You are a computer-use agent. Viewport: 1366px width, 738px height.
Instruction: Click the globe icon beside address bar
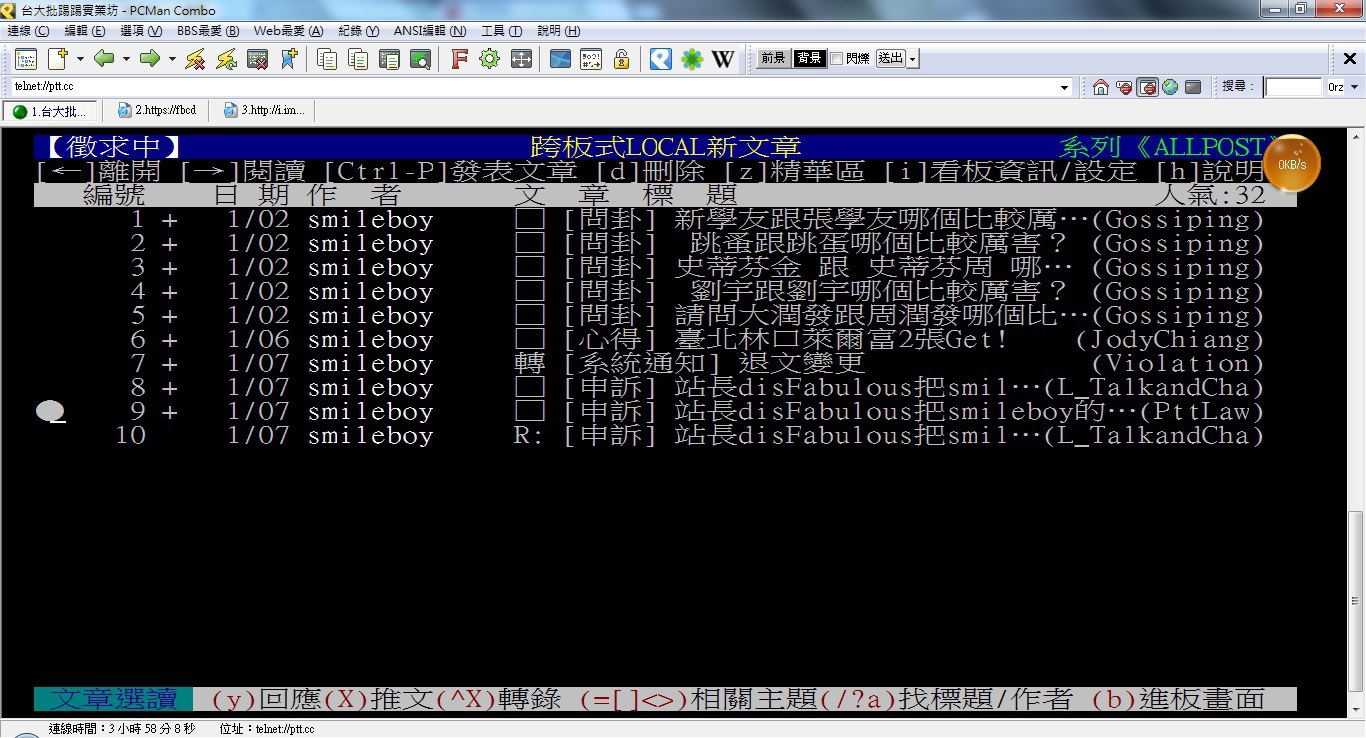click(1170, 87)
